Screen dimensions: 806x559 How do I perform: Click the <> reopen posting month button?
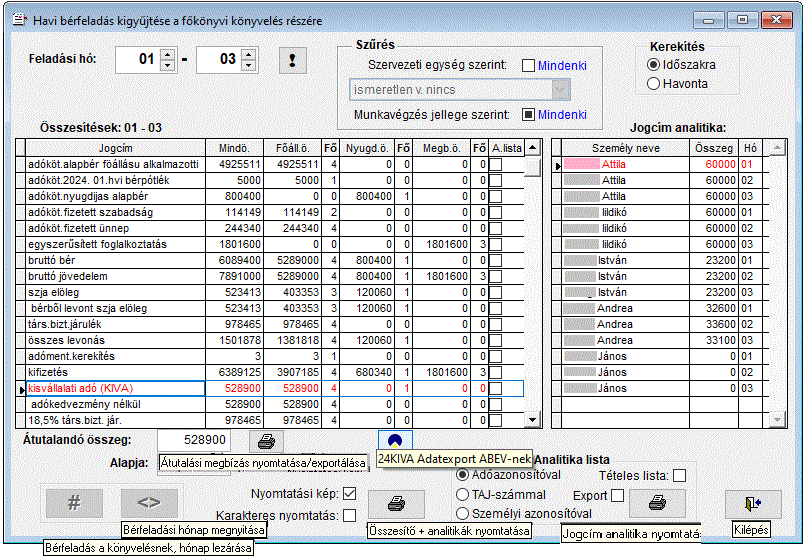coord(149,502)
